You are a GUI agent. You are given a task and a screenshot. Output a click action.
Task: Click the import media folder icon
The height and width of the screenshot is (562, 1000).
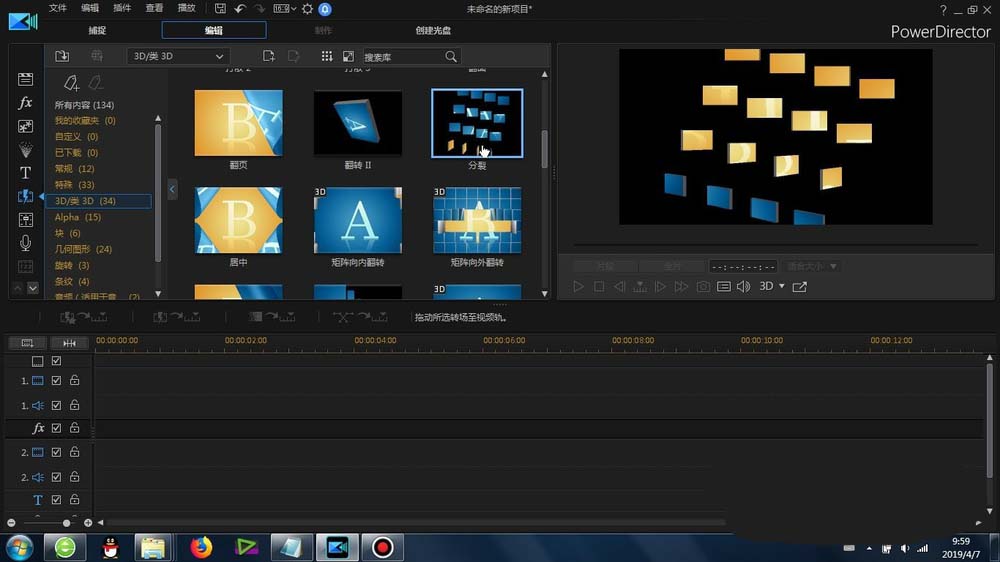[x=62, y=56]
